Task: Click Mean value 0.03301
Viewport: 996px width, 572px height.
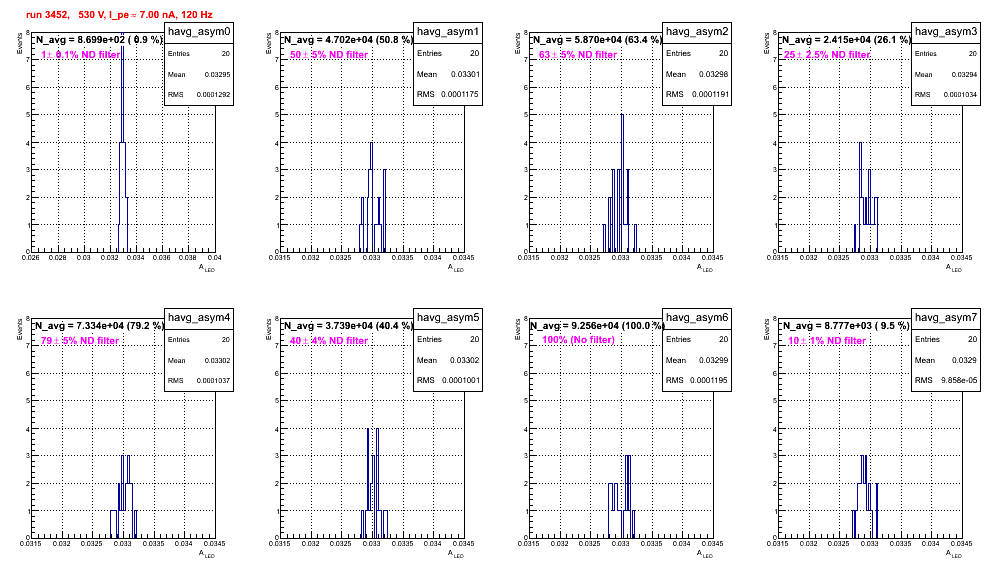Action: pyautogui.click(x=466, y=74)
